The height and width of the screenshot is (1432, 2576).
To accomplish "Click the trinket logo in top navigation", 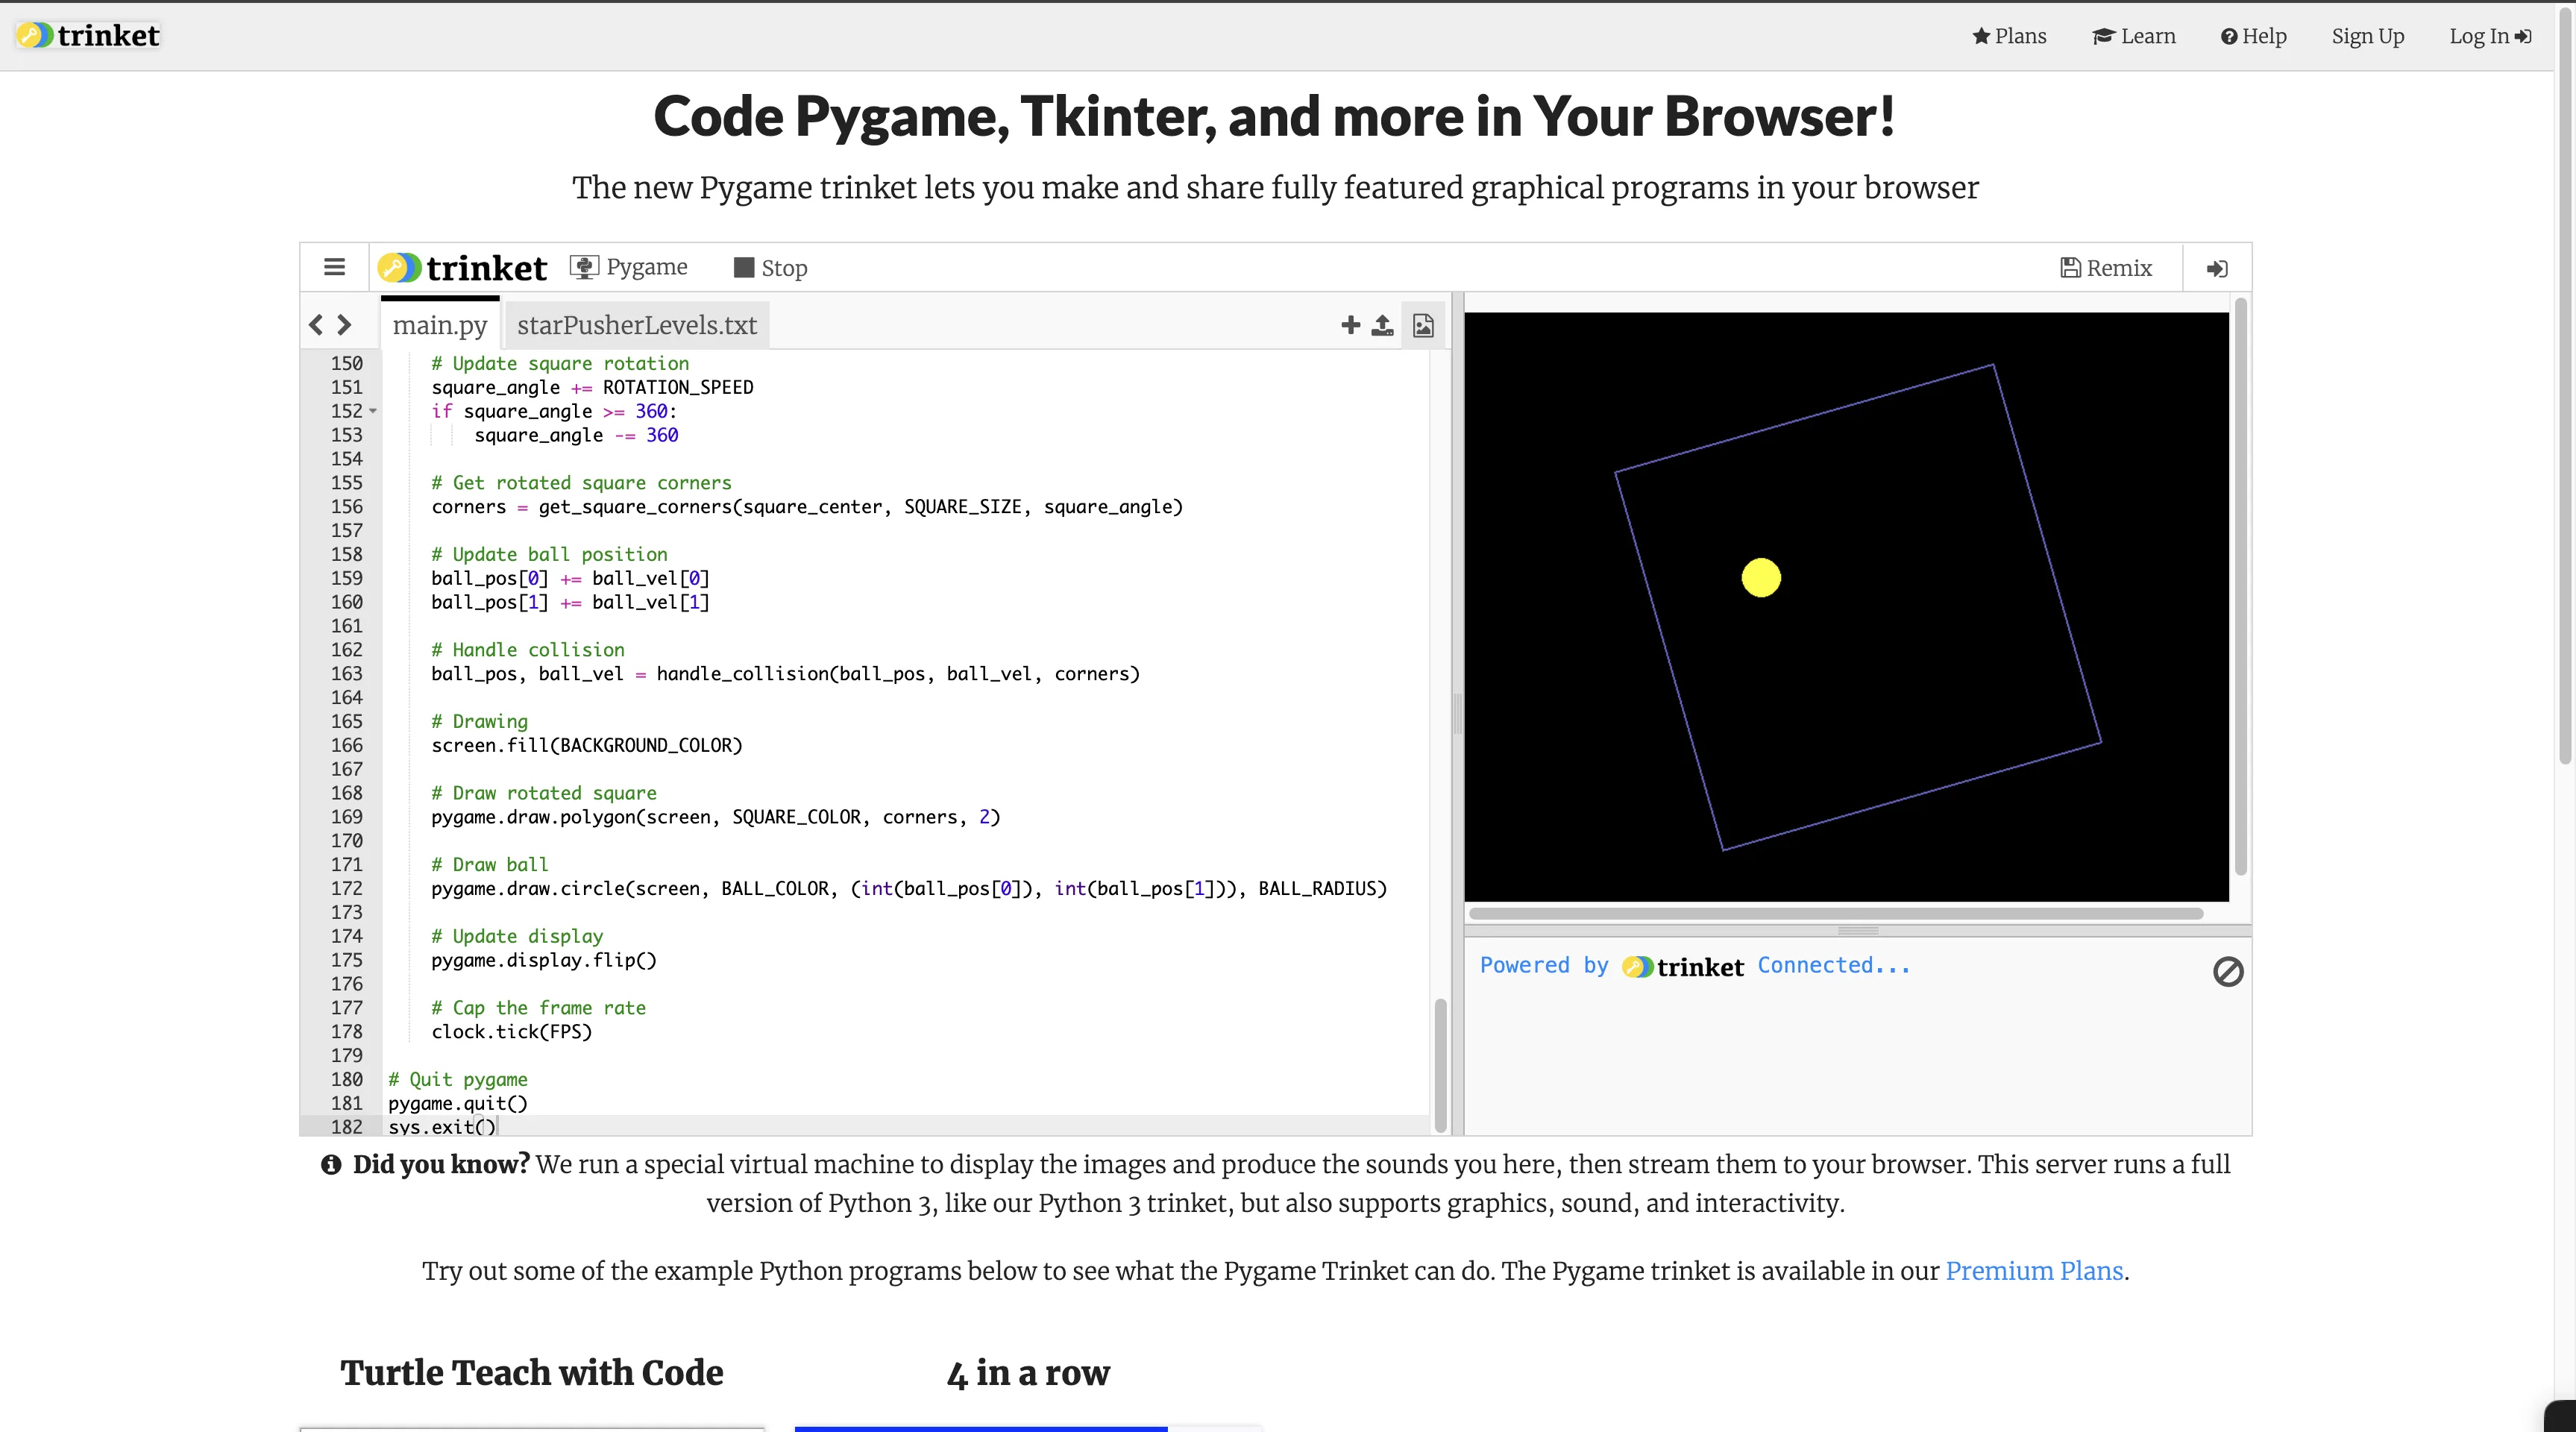I will (x=89, y=36).
